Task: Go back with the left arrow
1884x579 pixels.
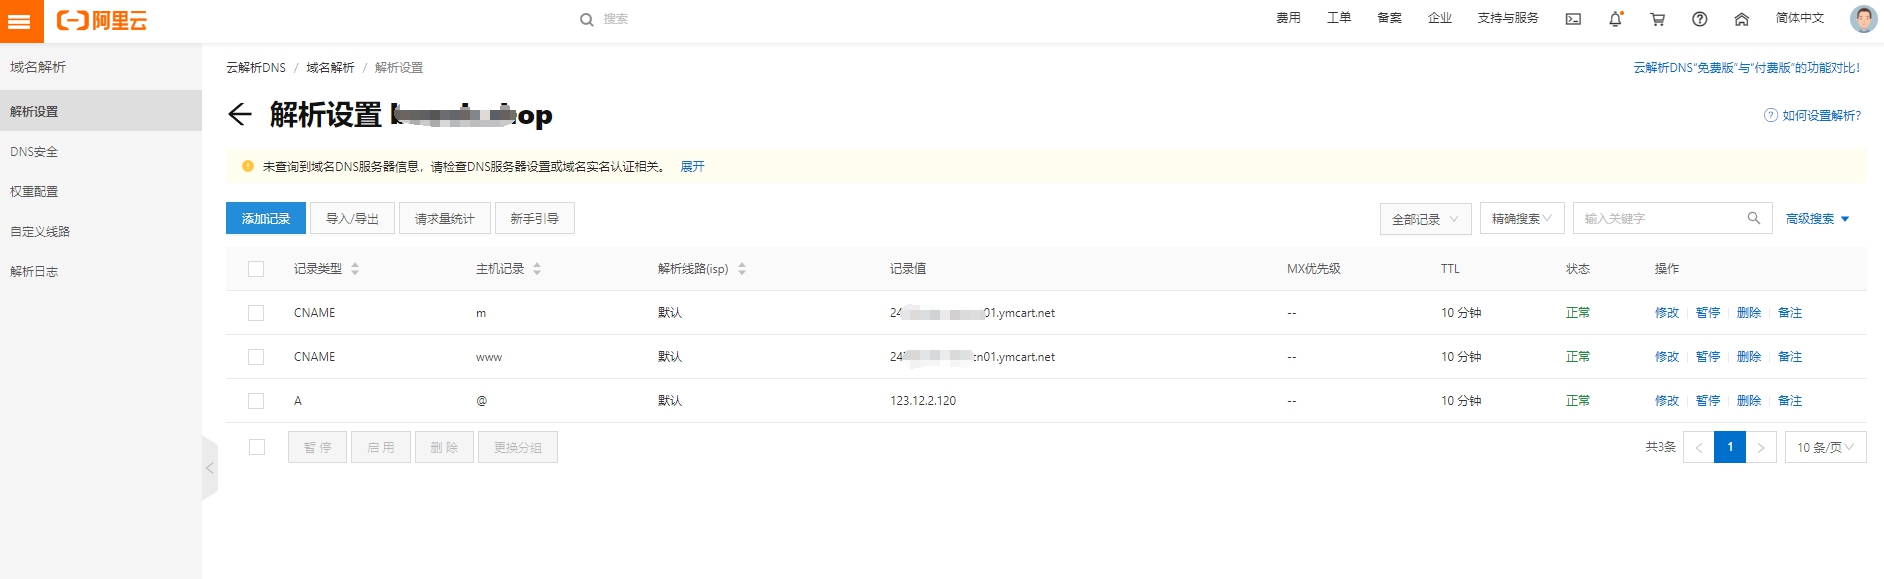Action: pyautogui.click(x=239, y=114)
